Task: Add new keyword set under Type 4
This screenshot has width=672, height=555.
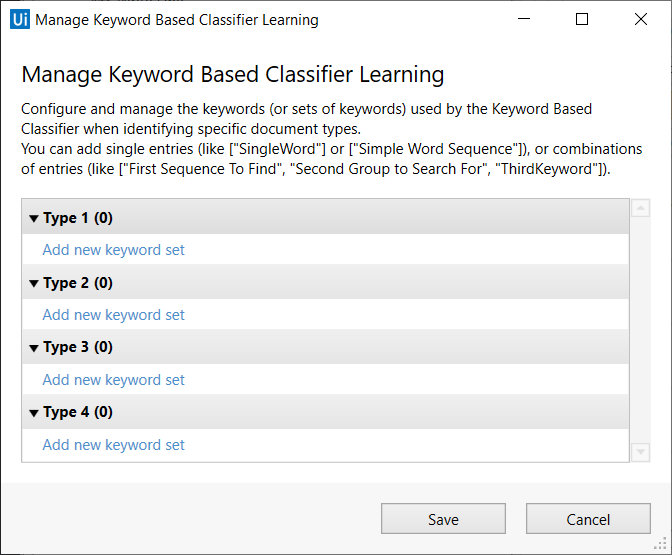Action: click(113, 445)
